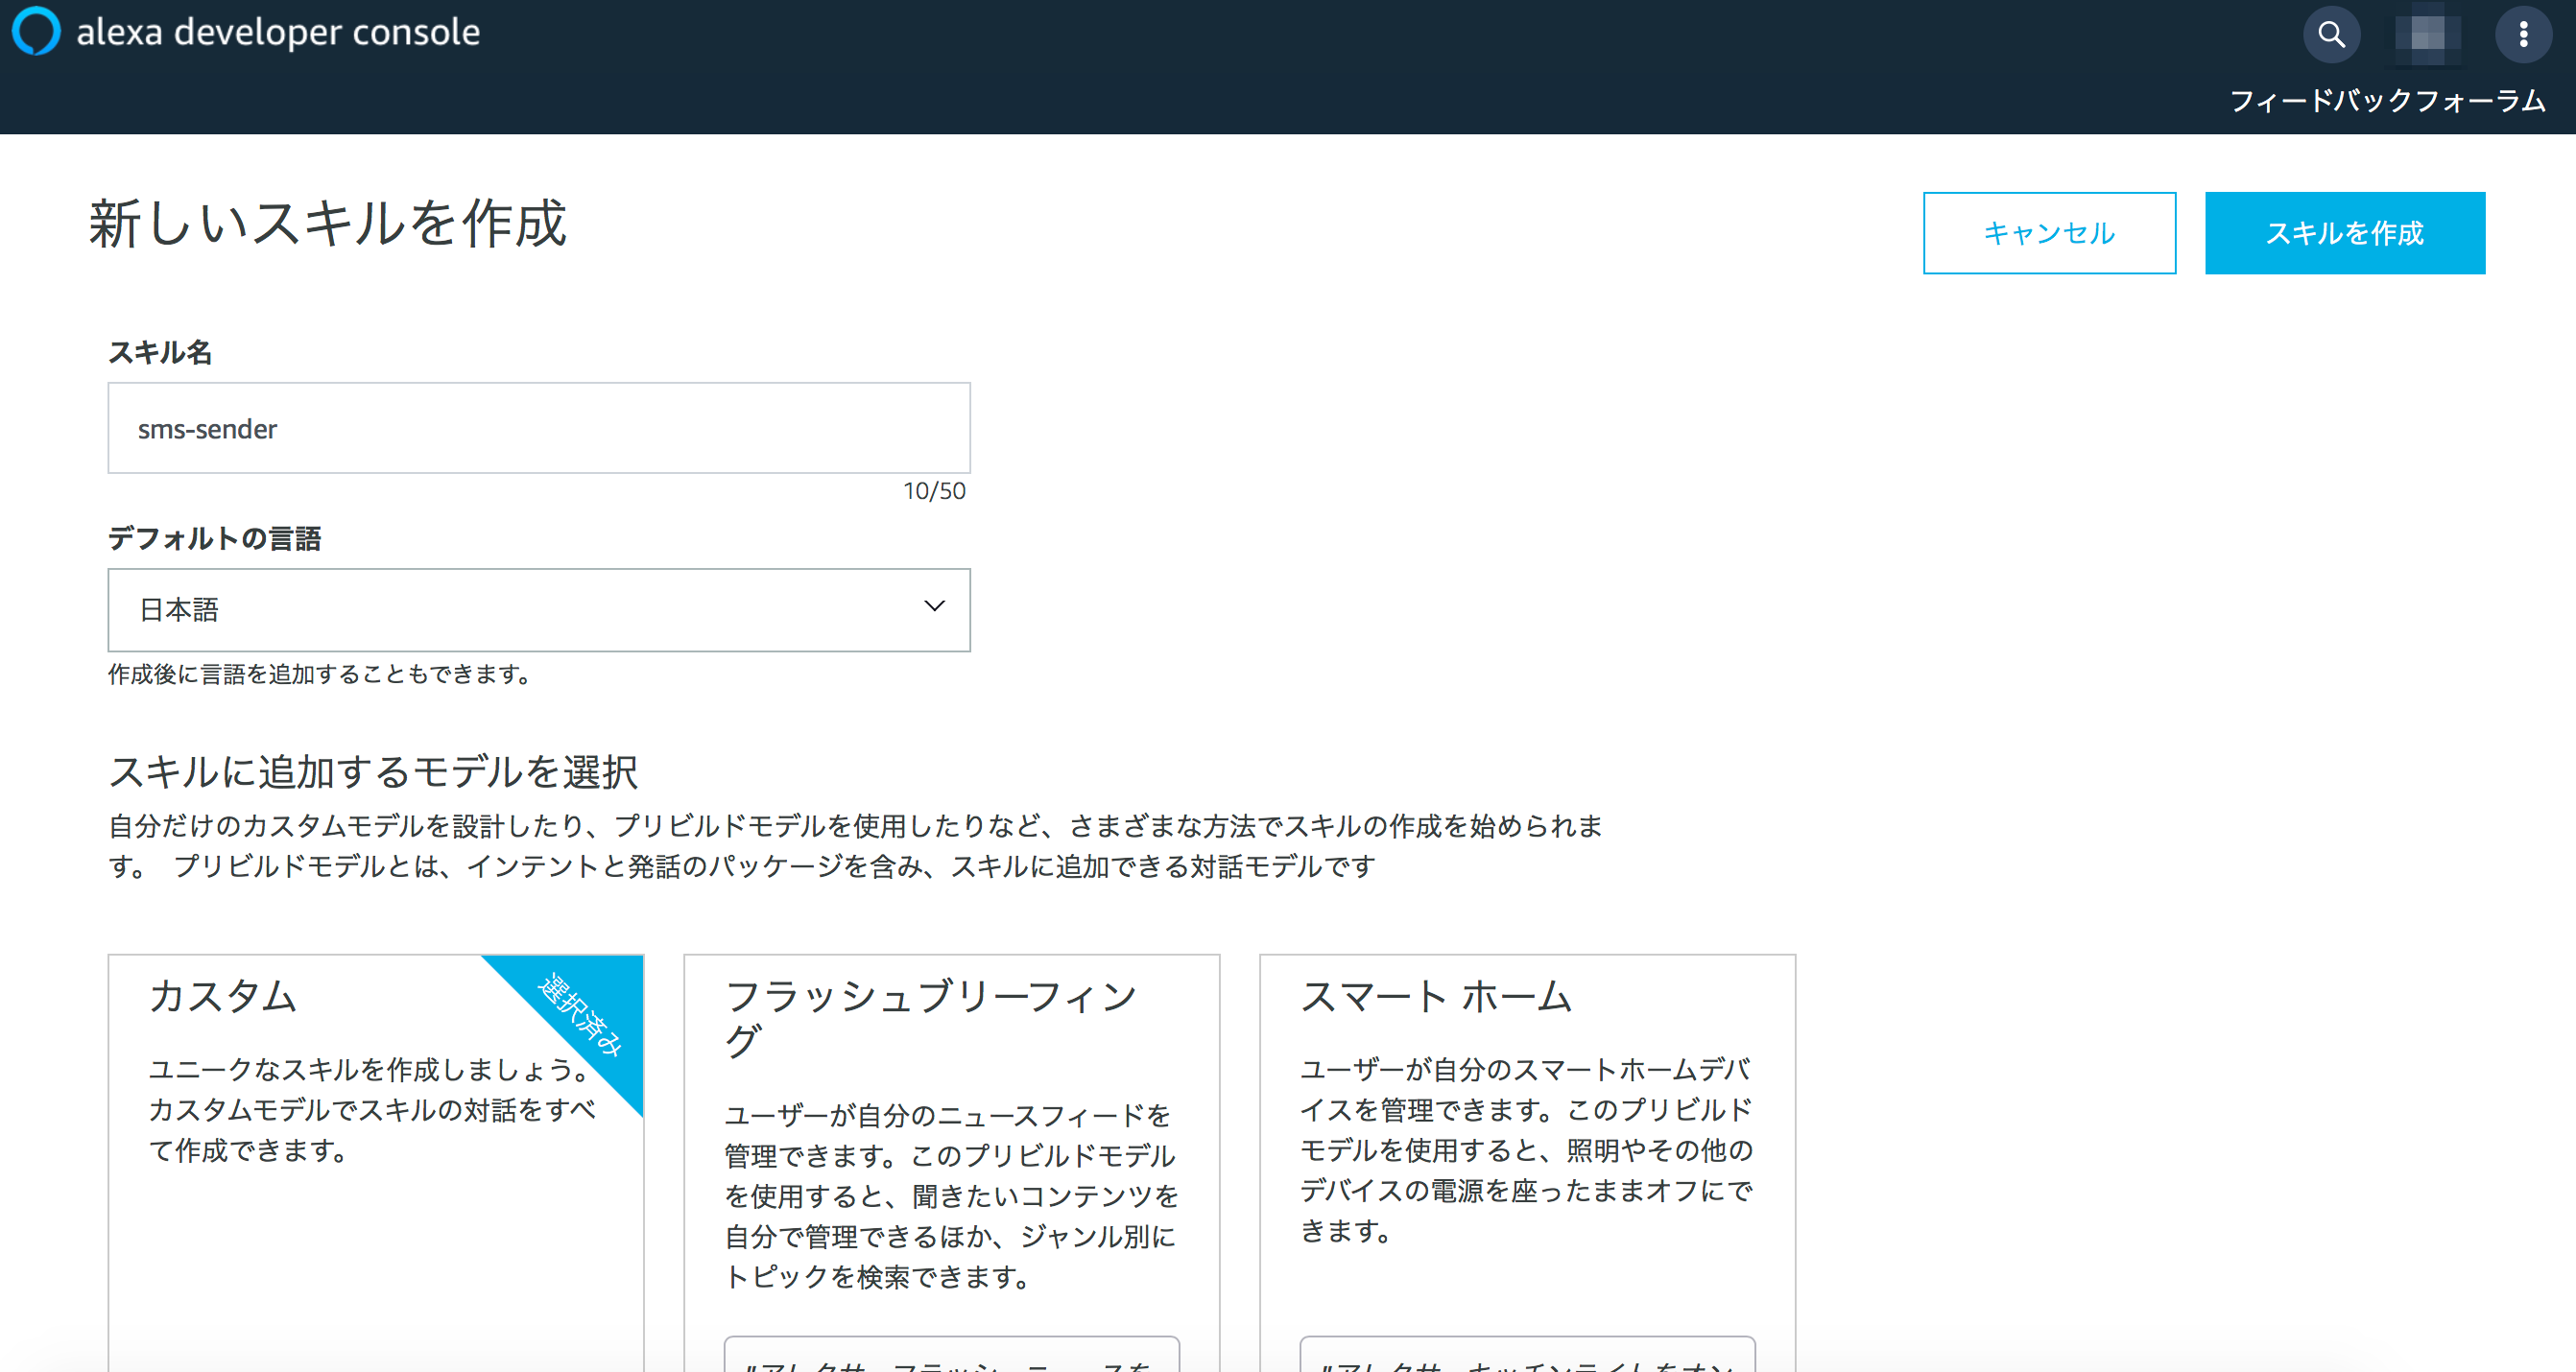2576x1372 pixels.
Task: Click the スキルを作成 button
Action: 2344,233
